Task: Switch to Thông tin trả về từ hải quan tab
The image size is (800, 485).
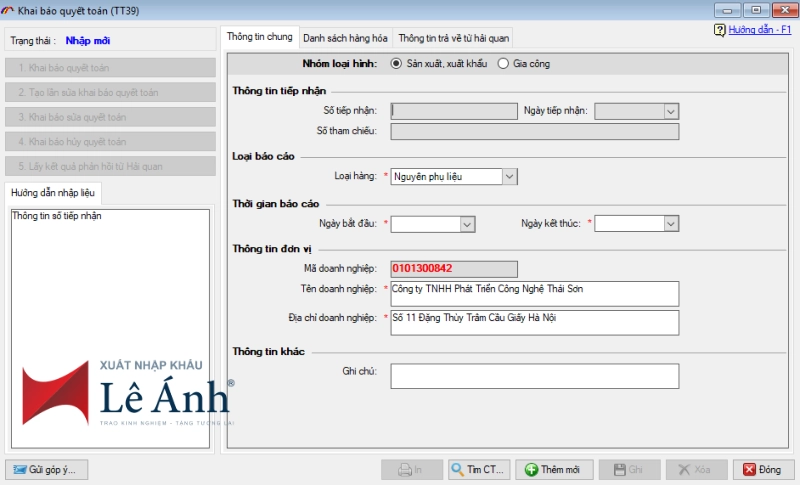Action: click(x=454, y=38)
